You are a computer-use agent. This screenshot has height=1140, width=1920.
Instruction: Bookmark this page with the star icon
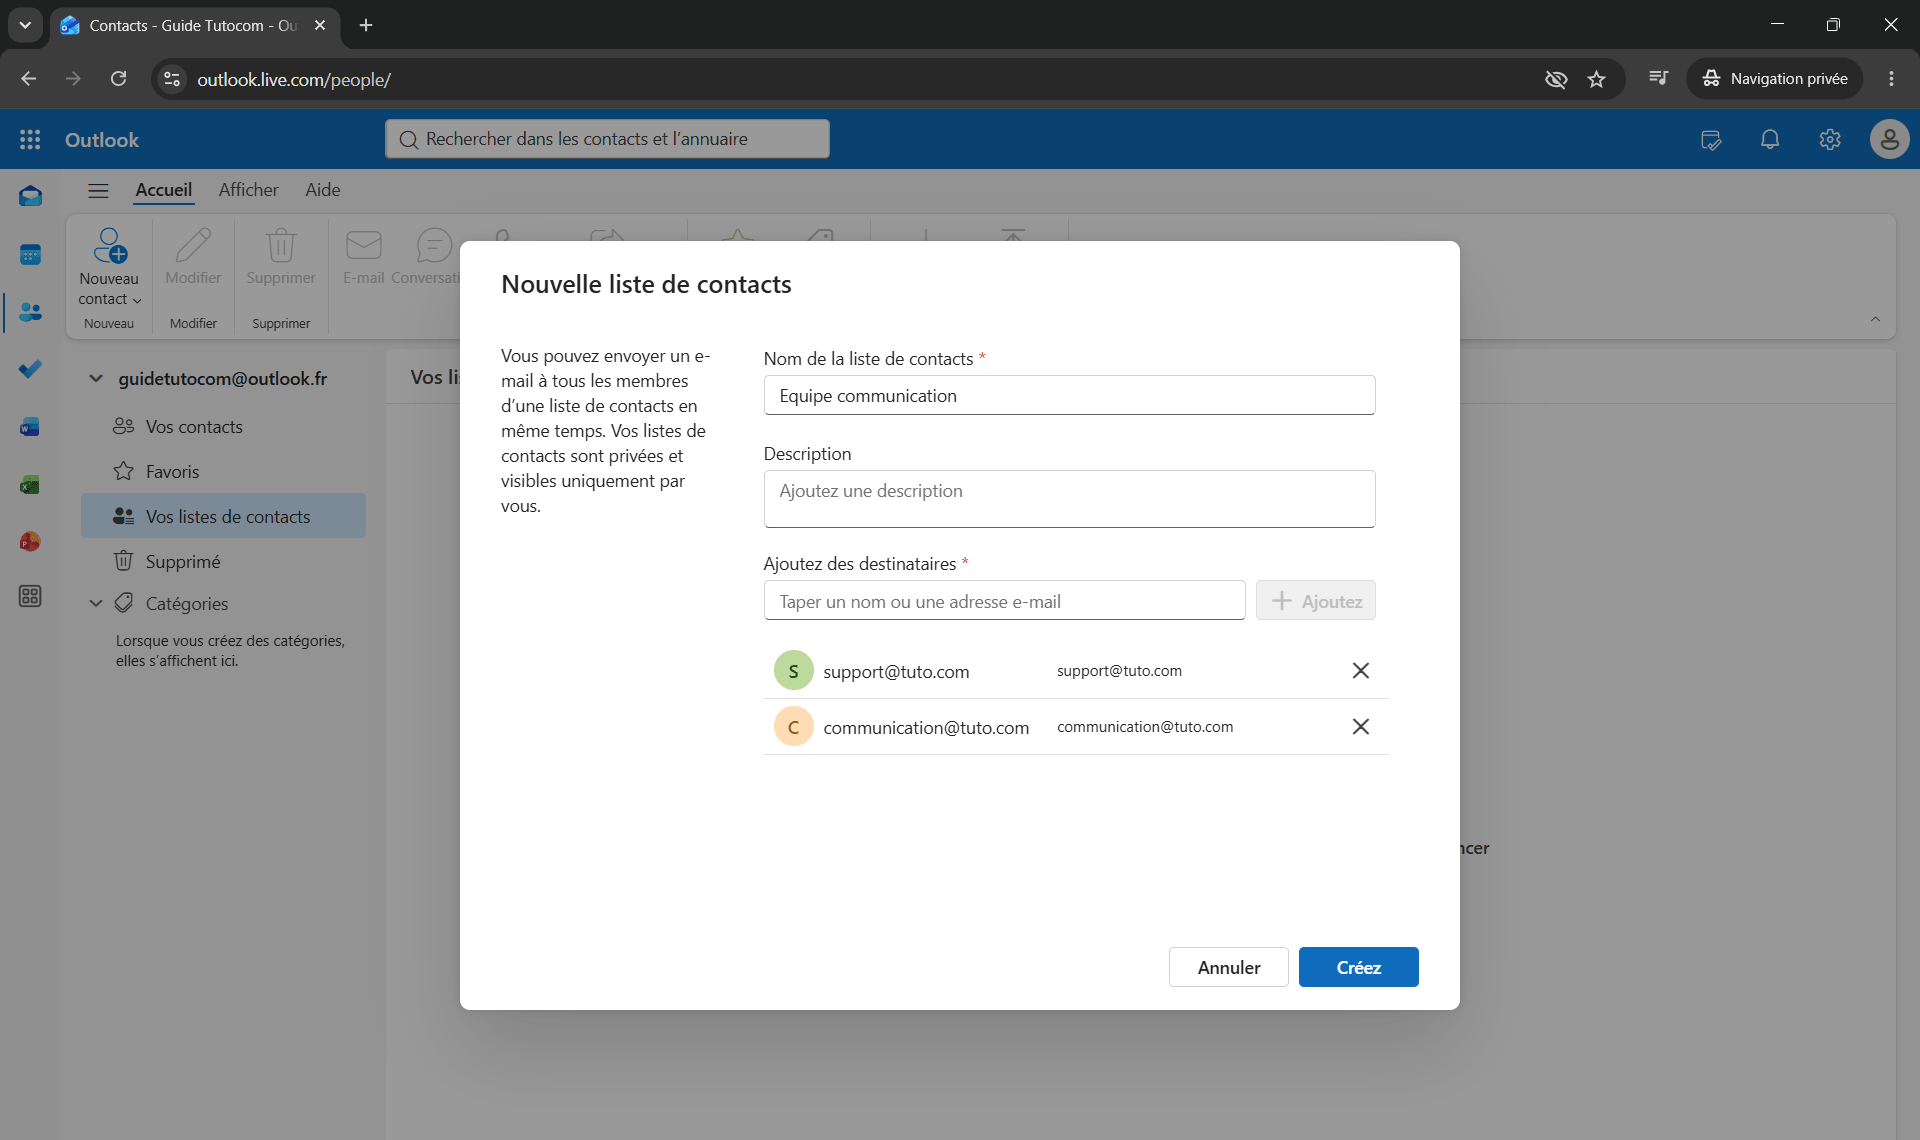[x=1597, y=79]
